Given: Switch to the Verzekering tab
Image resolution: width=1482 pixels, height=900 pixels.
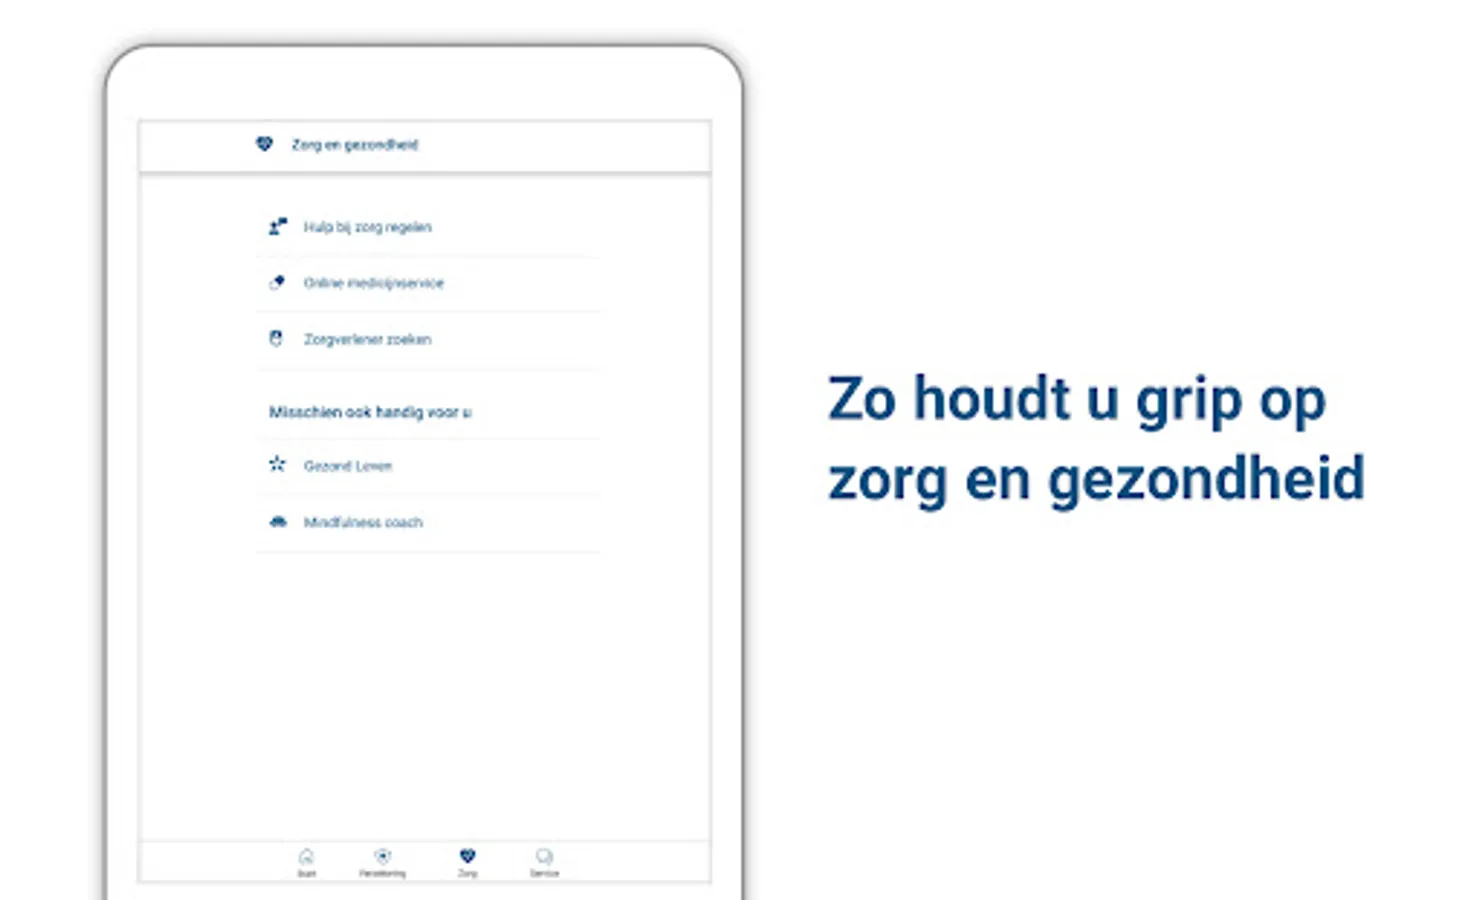Looking at the screenshot, I should (382, 862).
